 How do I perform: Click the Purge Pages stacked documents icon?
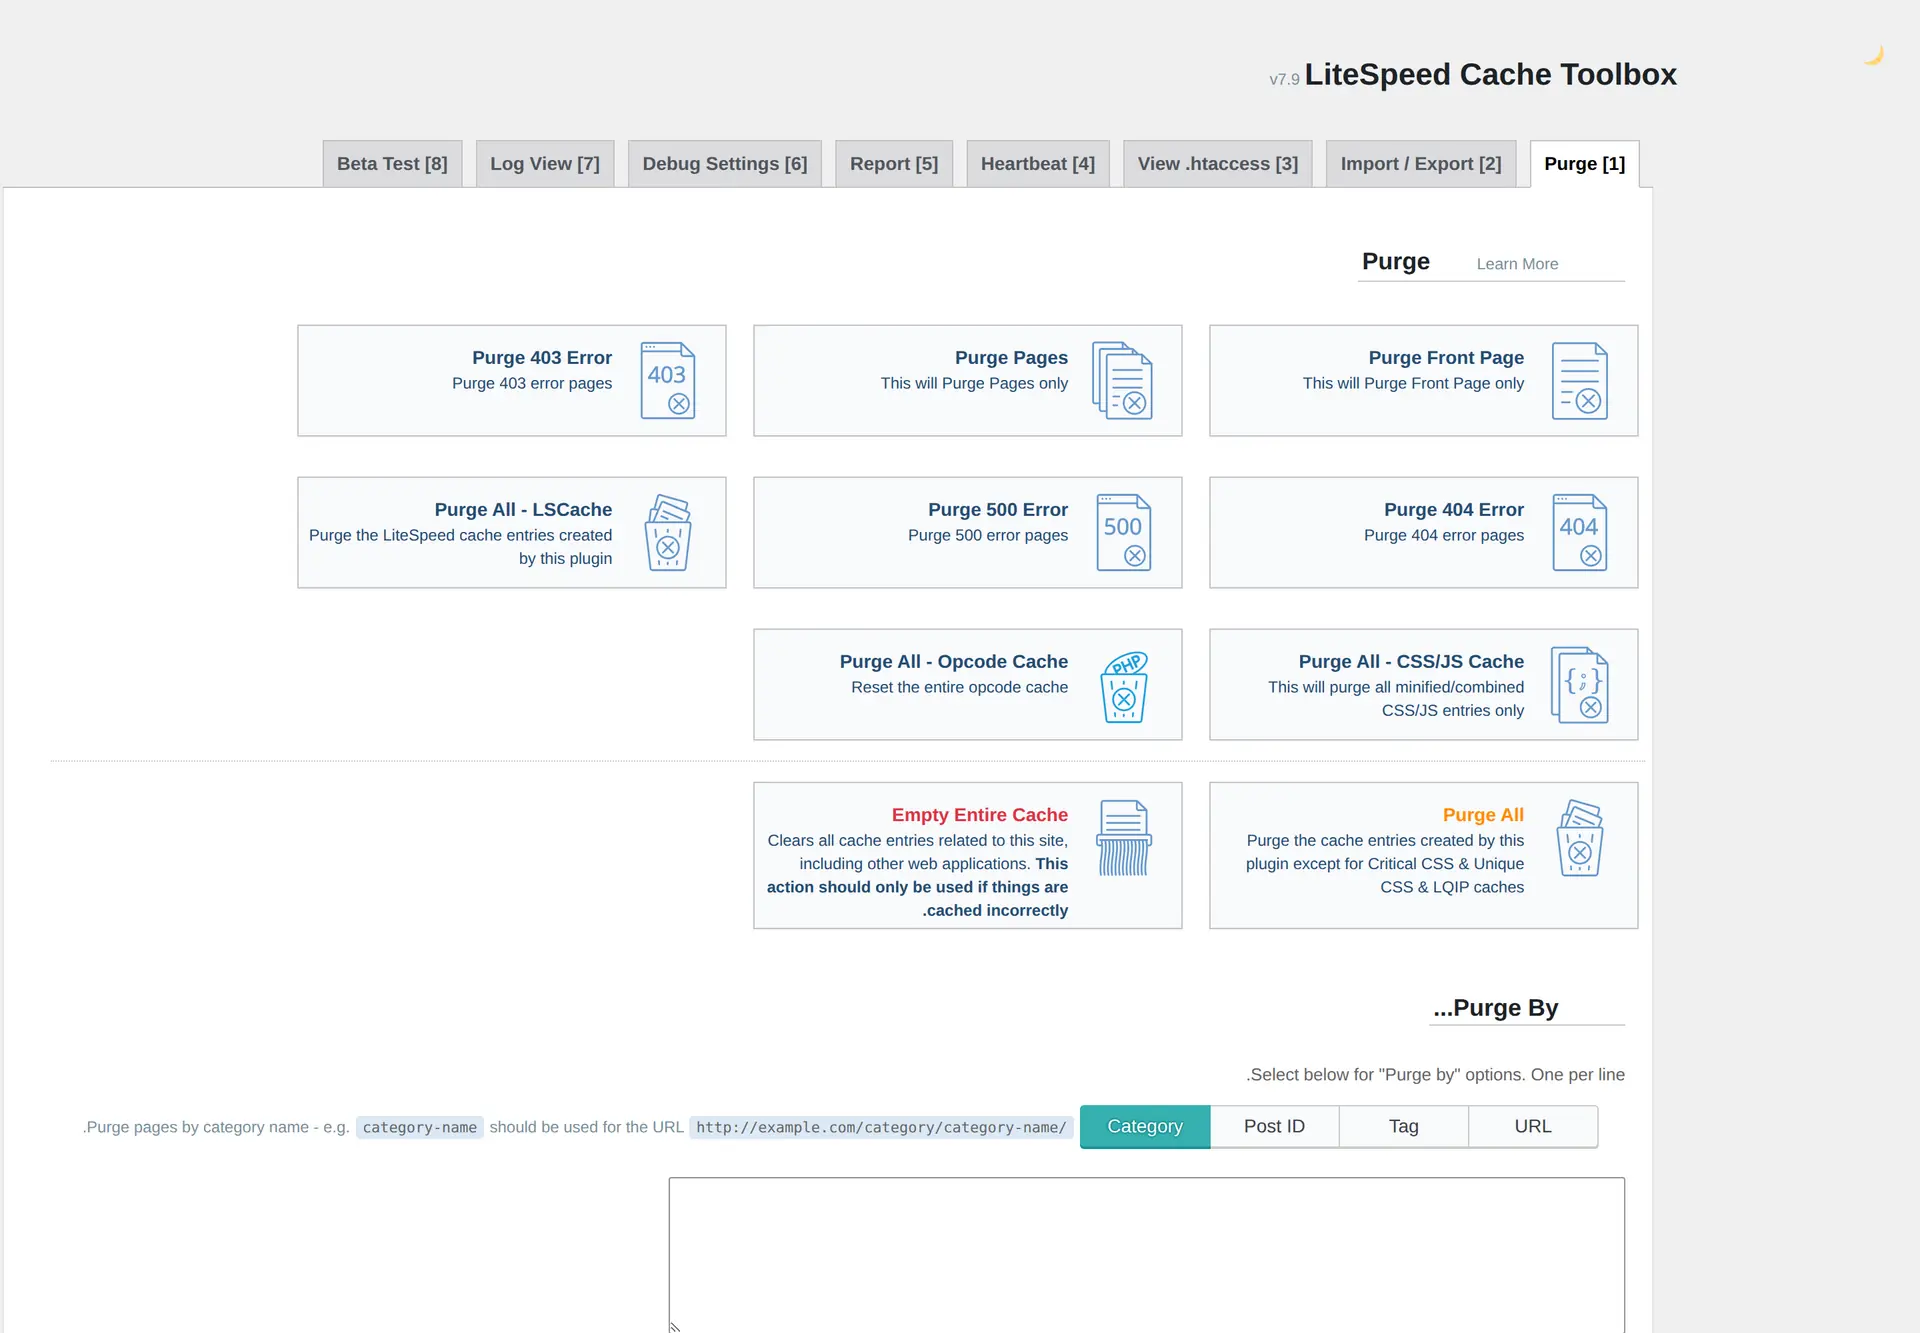pos(1123,380)
